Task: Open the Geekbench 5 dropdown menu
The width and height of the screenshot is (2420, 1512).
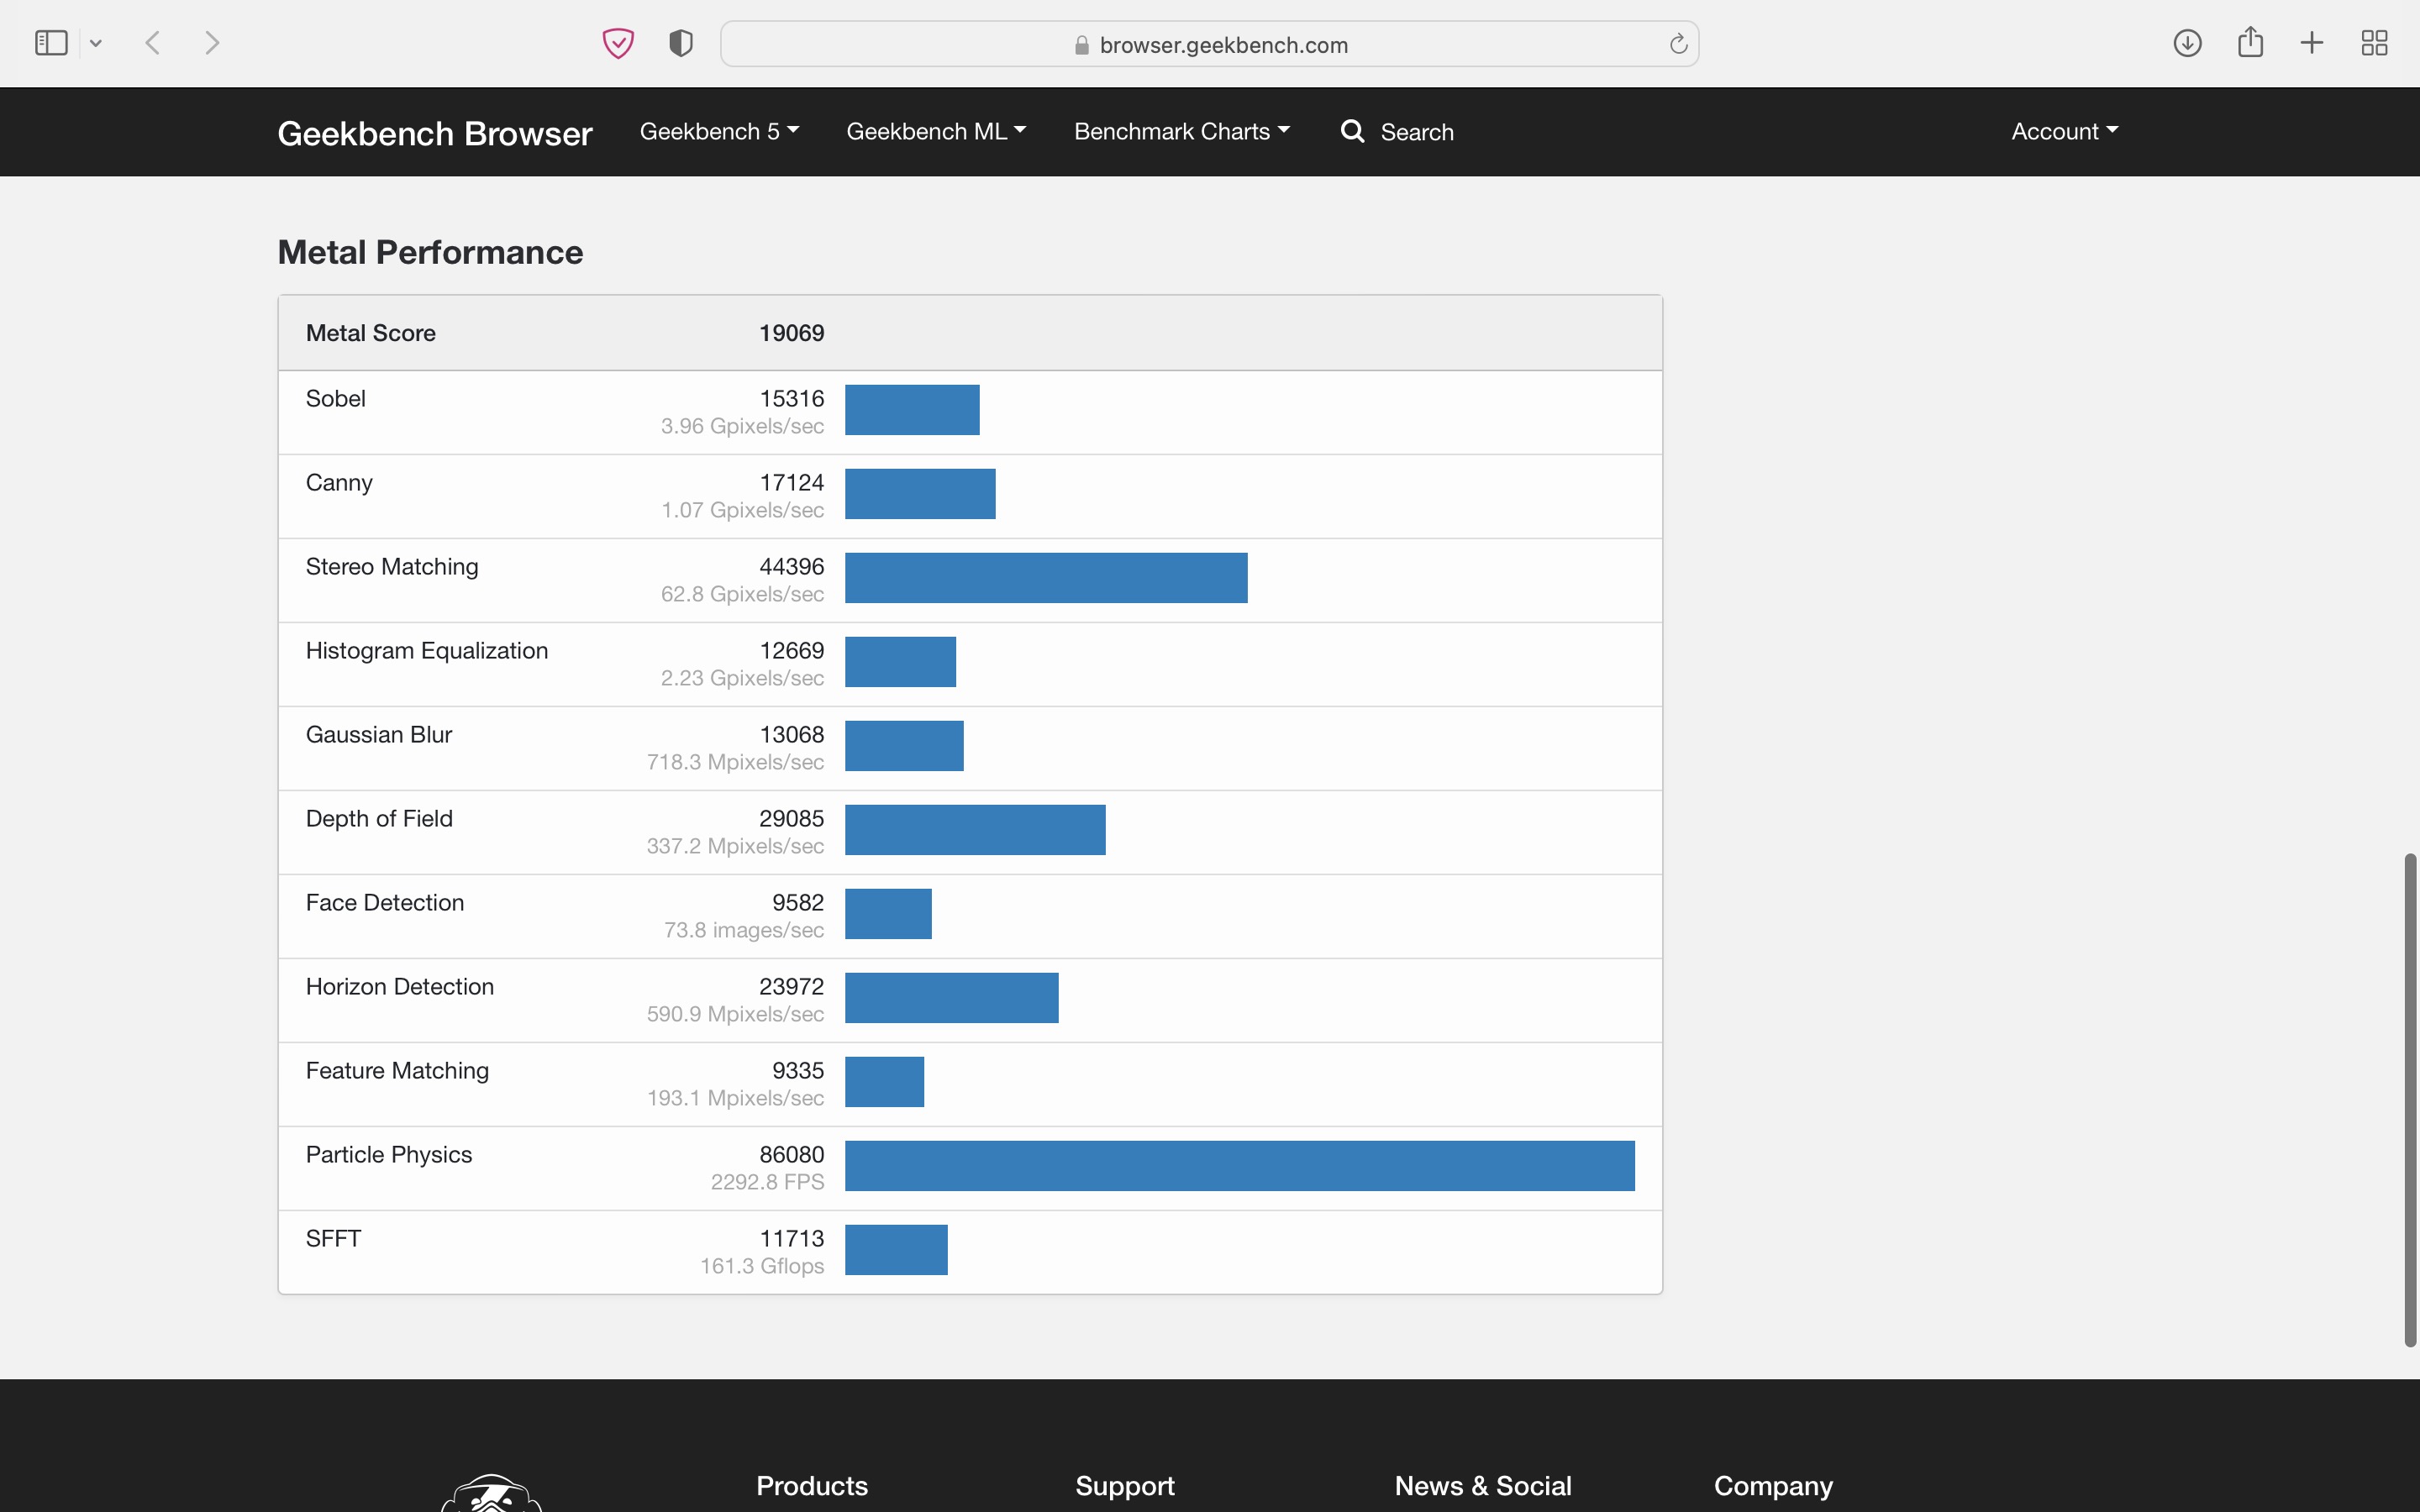Action: [x=718, y=131]
